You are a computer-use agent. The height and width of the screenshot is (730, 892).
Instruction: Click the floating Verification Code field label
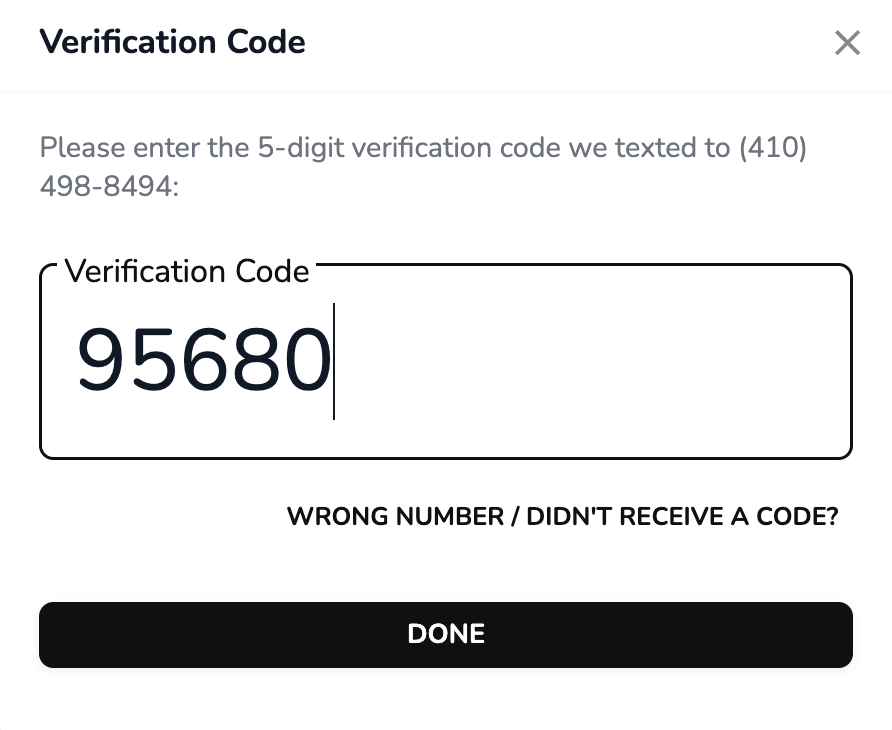point(187,271)
